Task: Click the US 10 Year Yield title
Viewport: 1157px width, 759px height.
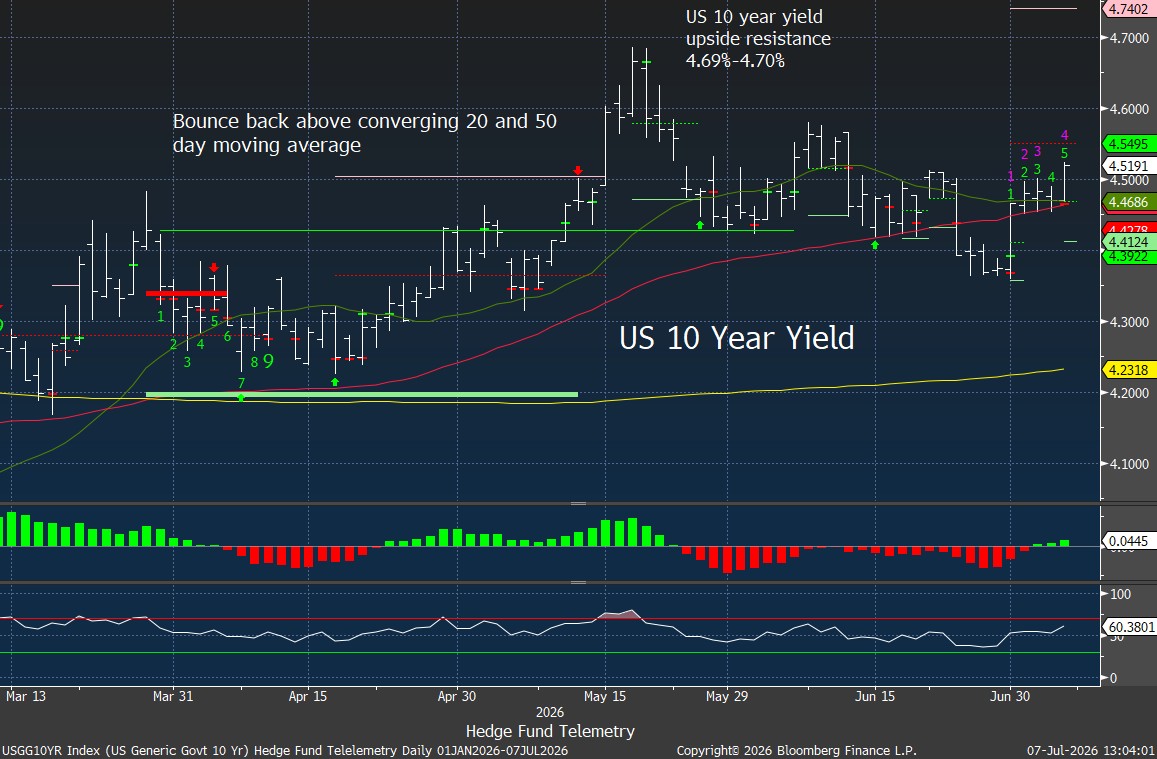Action: (736, 338)
